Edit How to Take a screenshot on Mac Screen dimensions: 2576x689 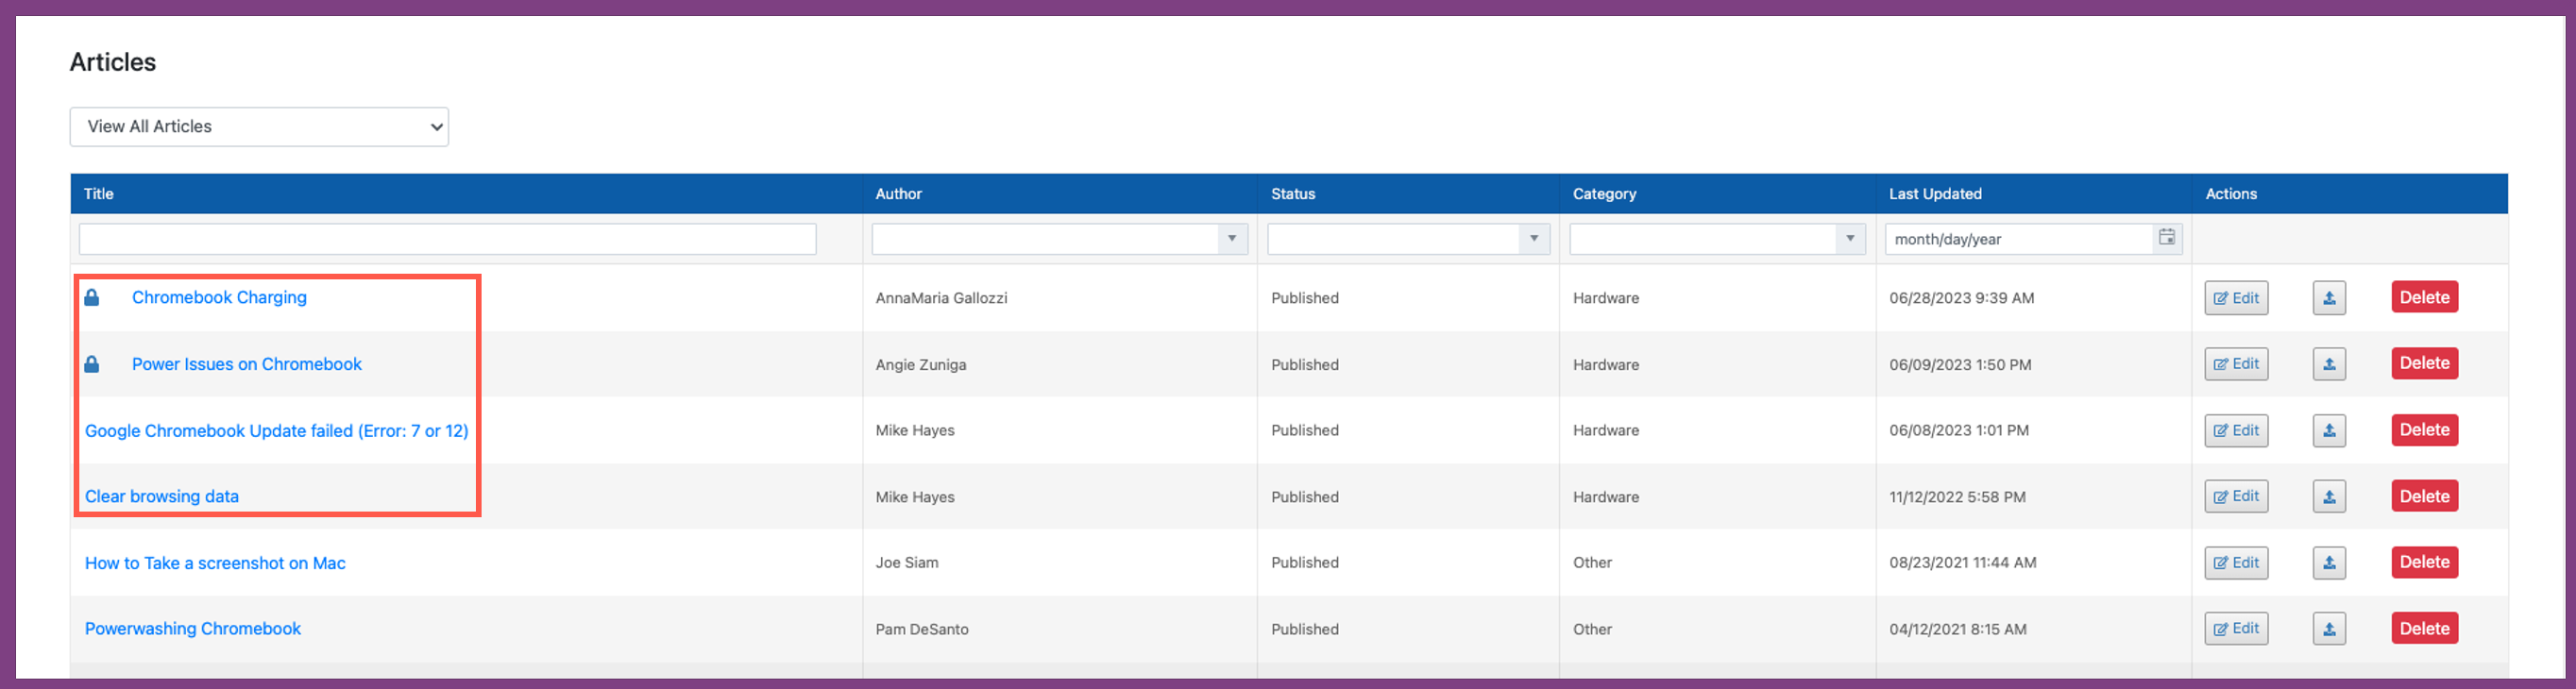[x=2236, y=563]
